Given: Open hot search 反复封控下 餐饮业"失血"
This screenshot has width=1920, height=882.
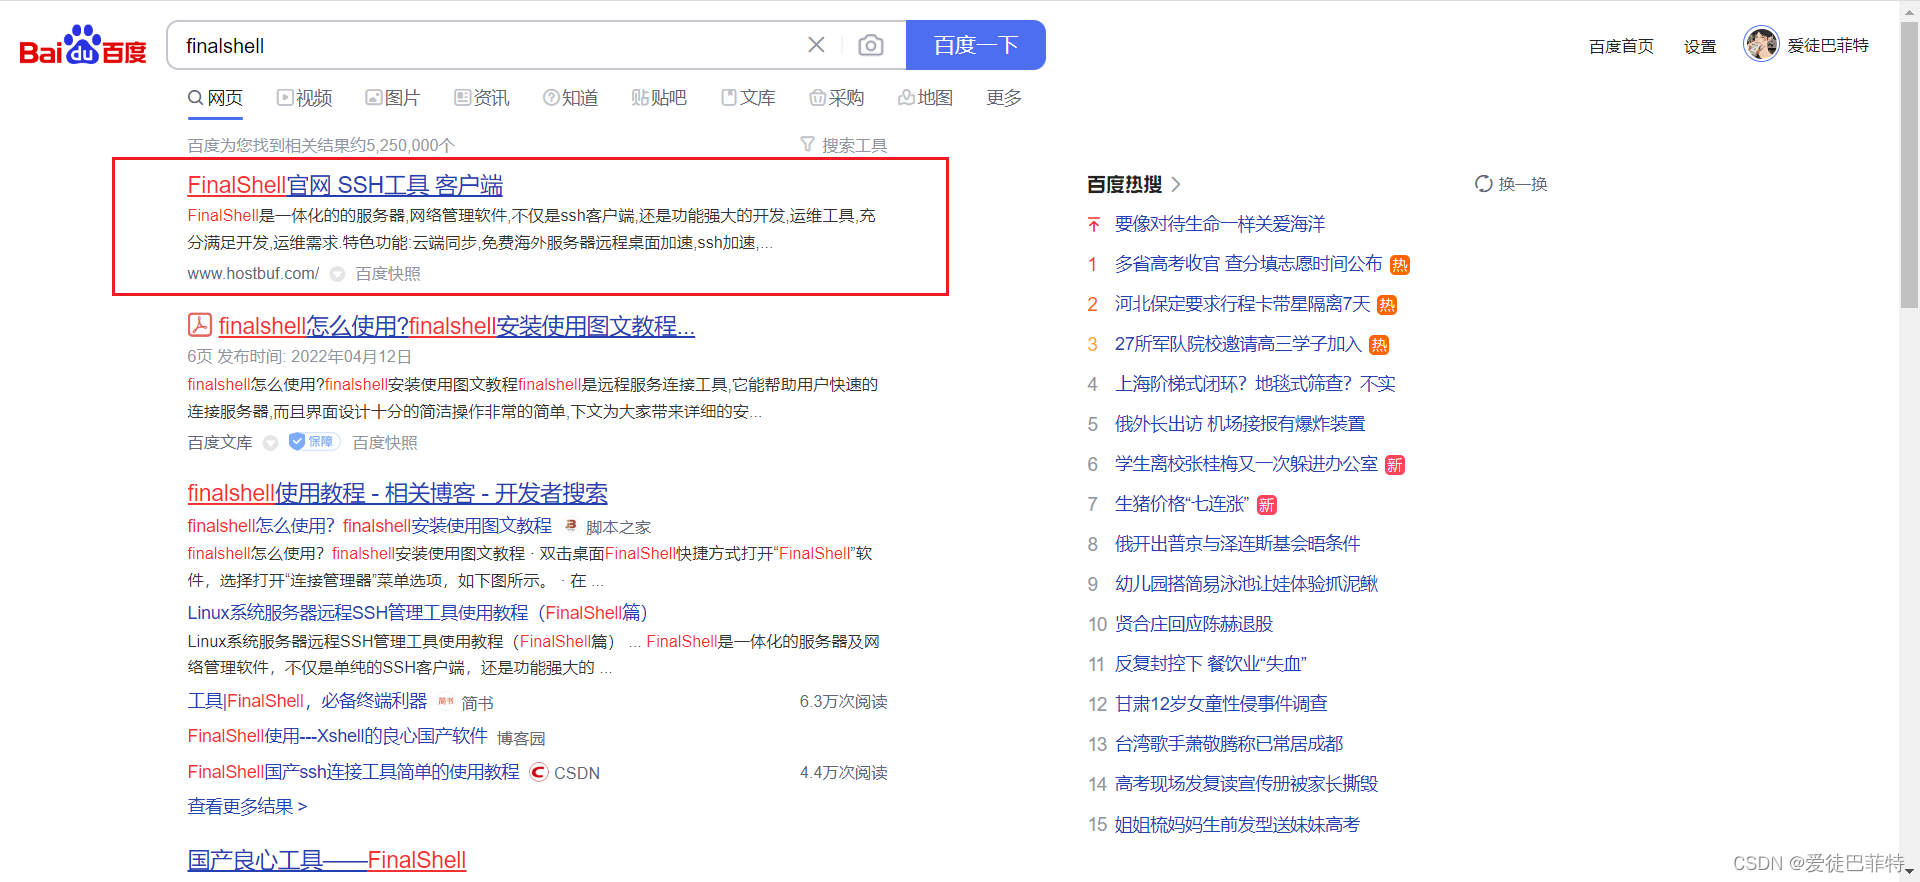Looking at the screenshot, I should tap(1211, 664).
